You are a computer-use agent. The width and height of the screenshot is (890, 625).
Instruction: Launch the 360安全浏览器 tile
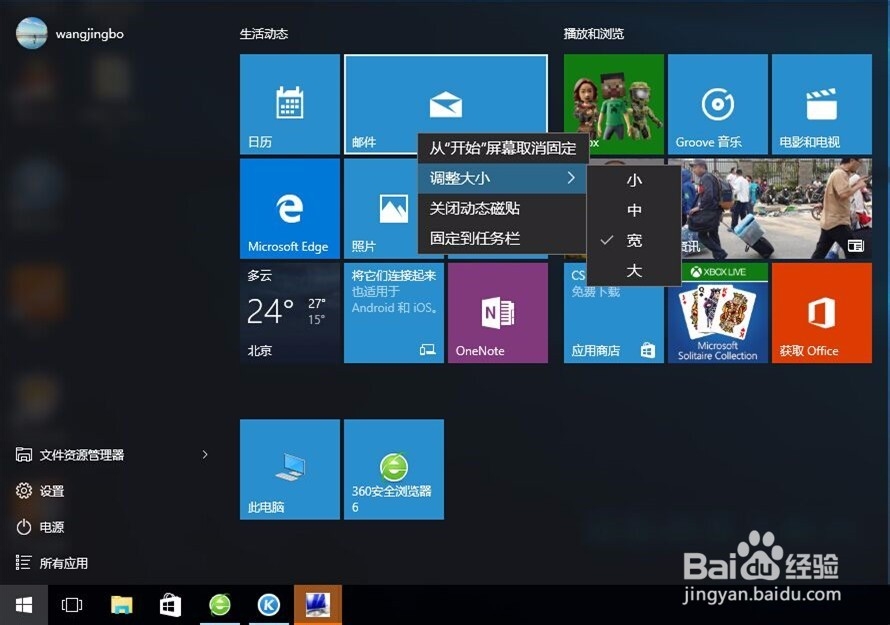tap(393, 469)
